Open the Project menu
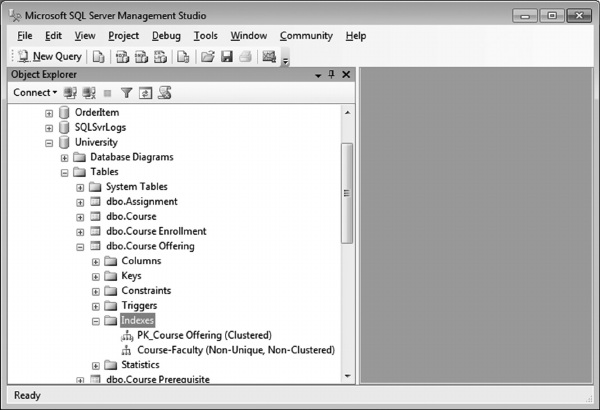The image size is (600, 410). pos(123,36)
